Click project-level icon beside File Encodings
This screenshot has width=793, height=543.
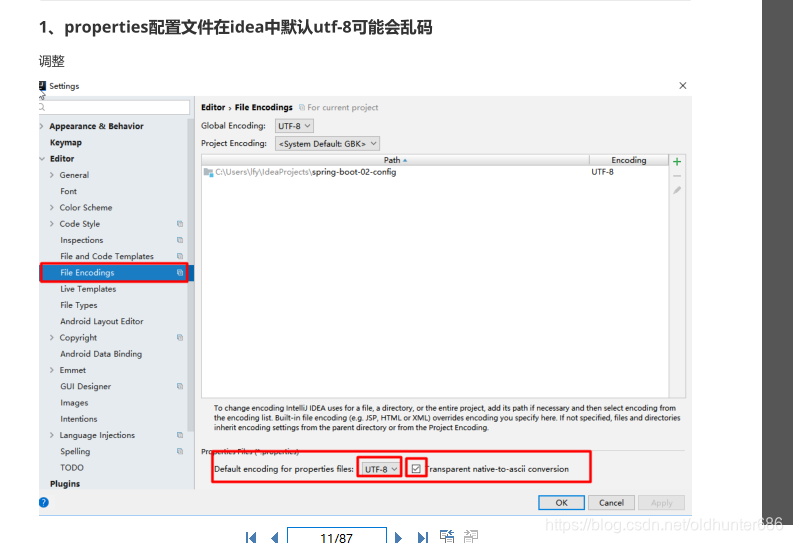coord(180,273)
